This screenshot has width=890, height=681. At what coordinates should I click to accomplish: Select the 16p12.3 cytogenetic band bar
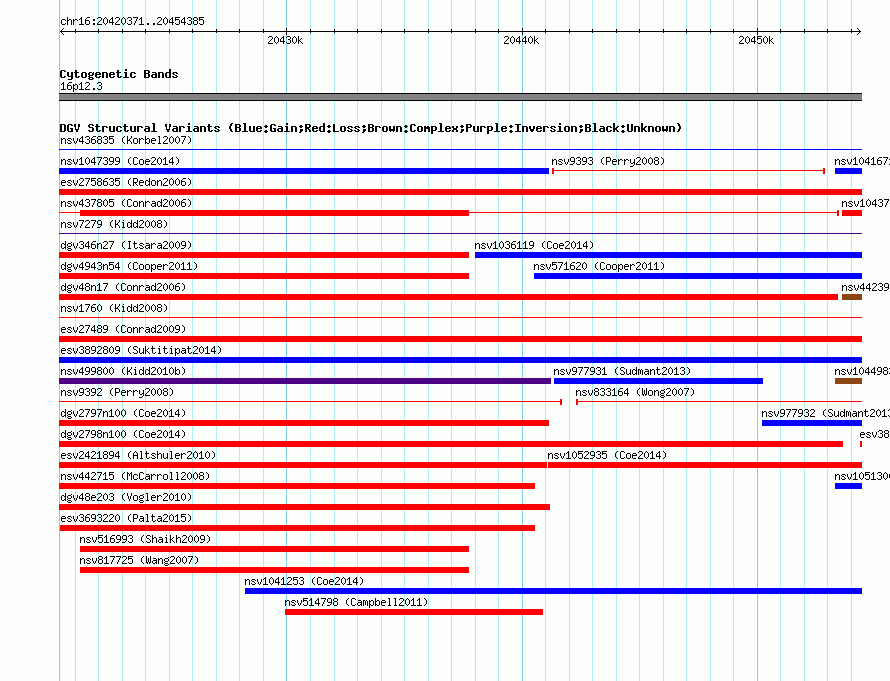pyautogui.click(x=461, y=97)
